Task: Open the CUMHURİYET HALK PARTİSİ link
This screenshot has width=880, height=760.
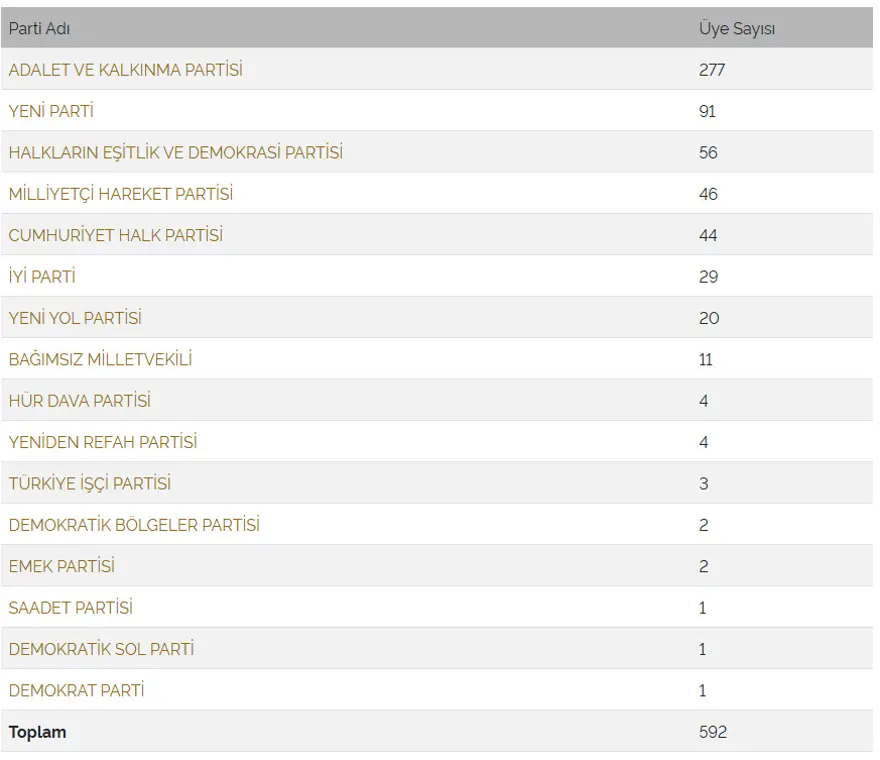Action: [116, 235]
